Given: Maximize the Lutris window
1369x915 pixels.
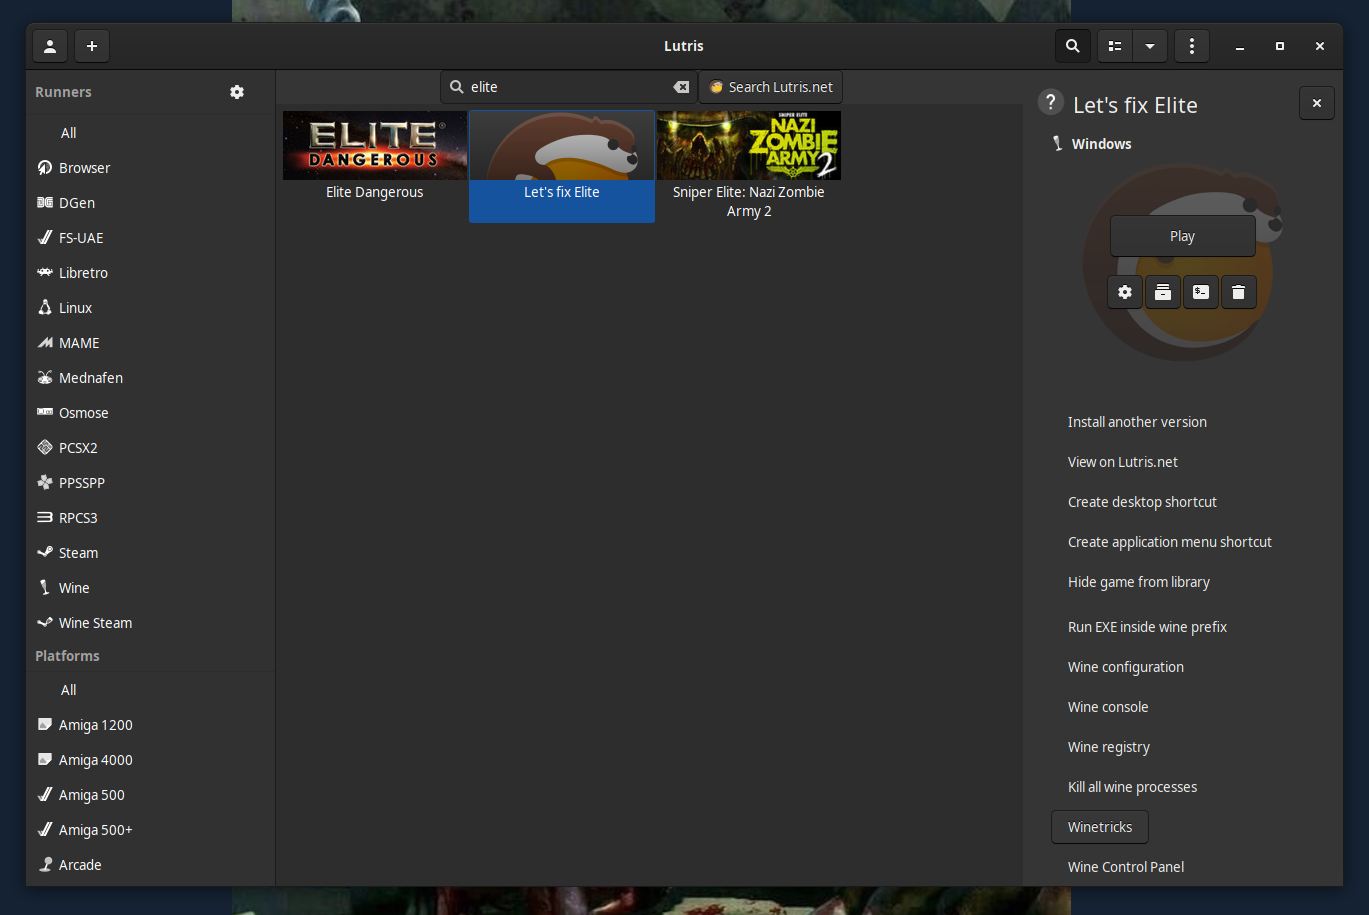Looking at the screenshot, I should (x=1280, y=46).
